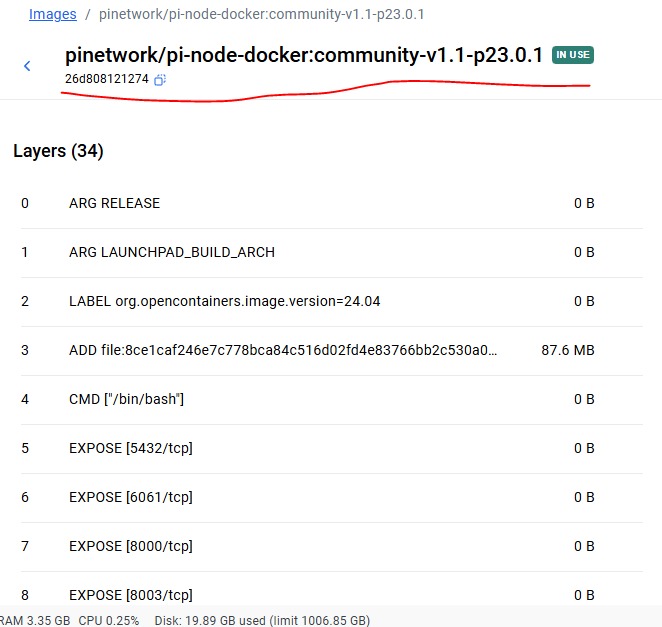662x627 pixels.
Task: Select layer 8 EXPOSE [8003/tcp]
Action: click(331, 591)
